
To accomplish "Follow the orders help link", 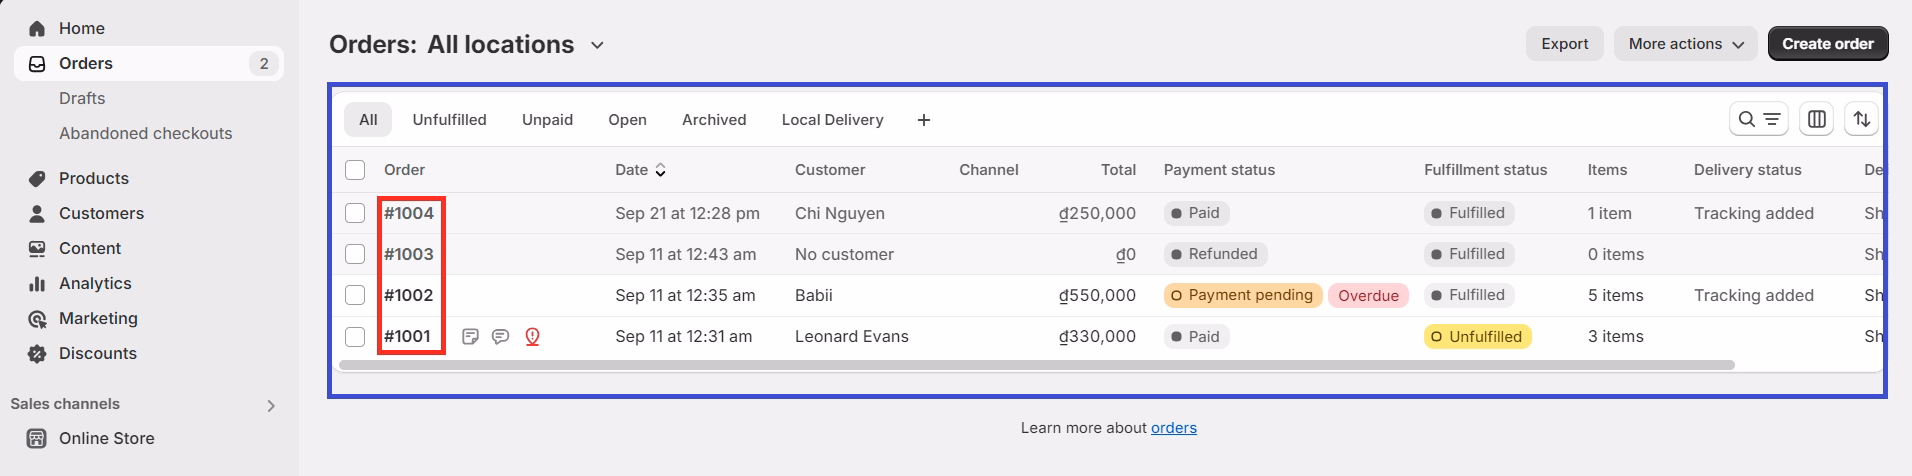I will [x=1173, y=428].
